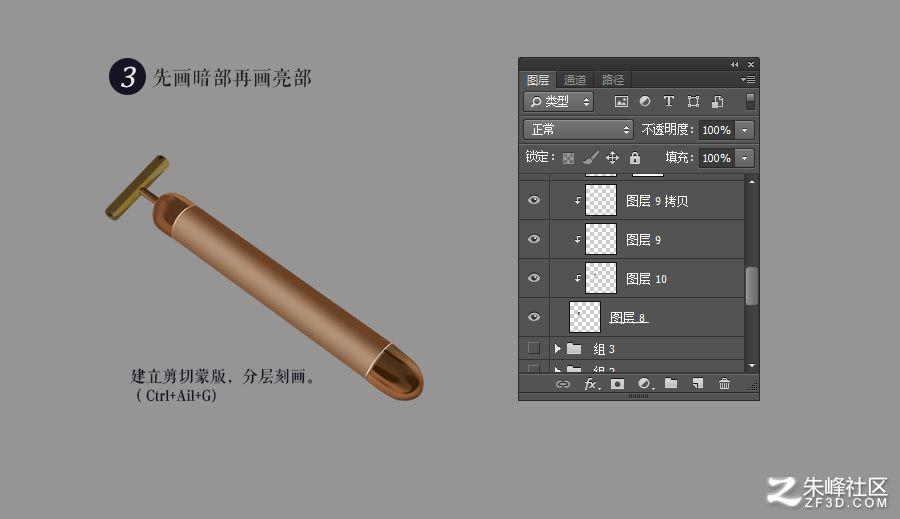Select the 图层 10 layer name

coord(646,279)
